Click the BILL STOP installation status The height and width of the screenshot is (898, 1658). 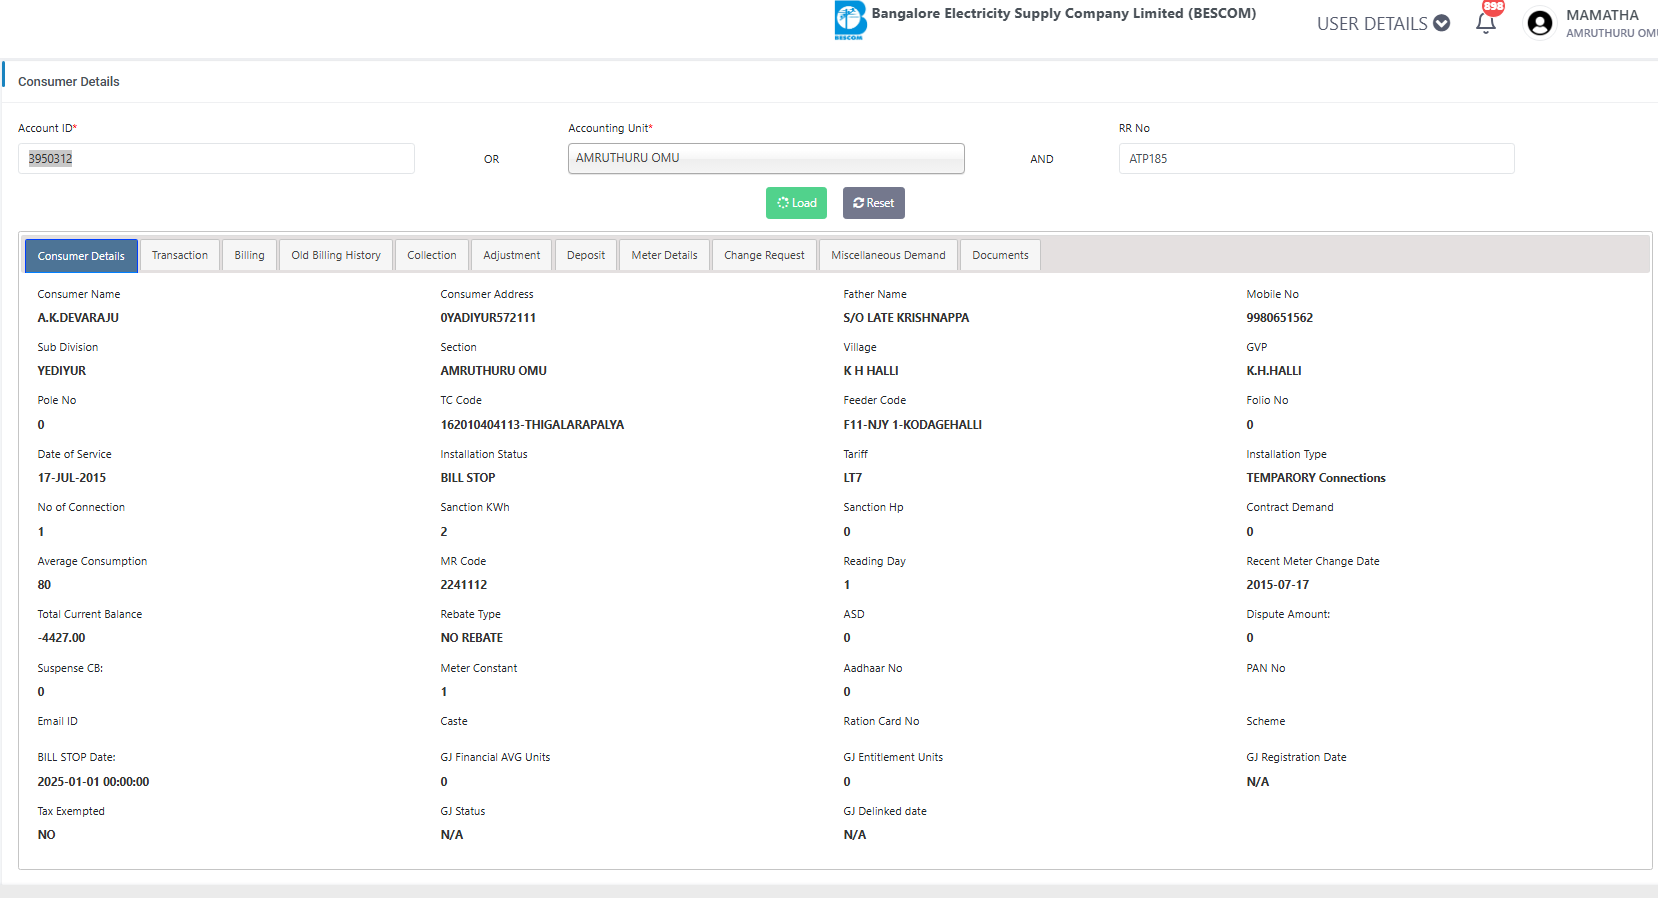468,478
